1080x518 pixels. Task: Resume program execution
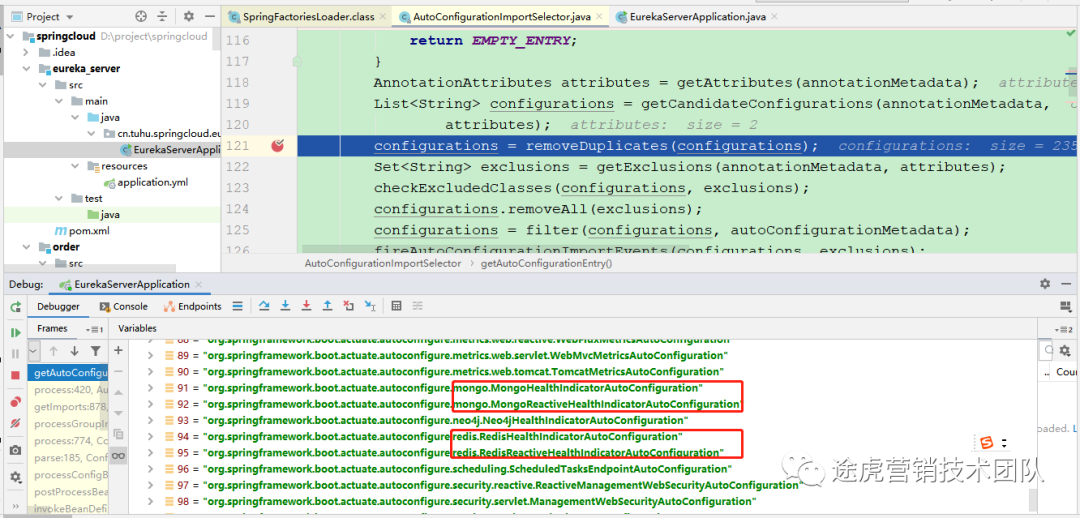(15, 333)
